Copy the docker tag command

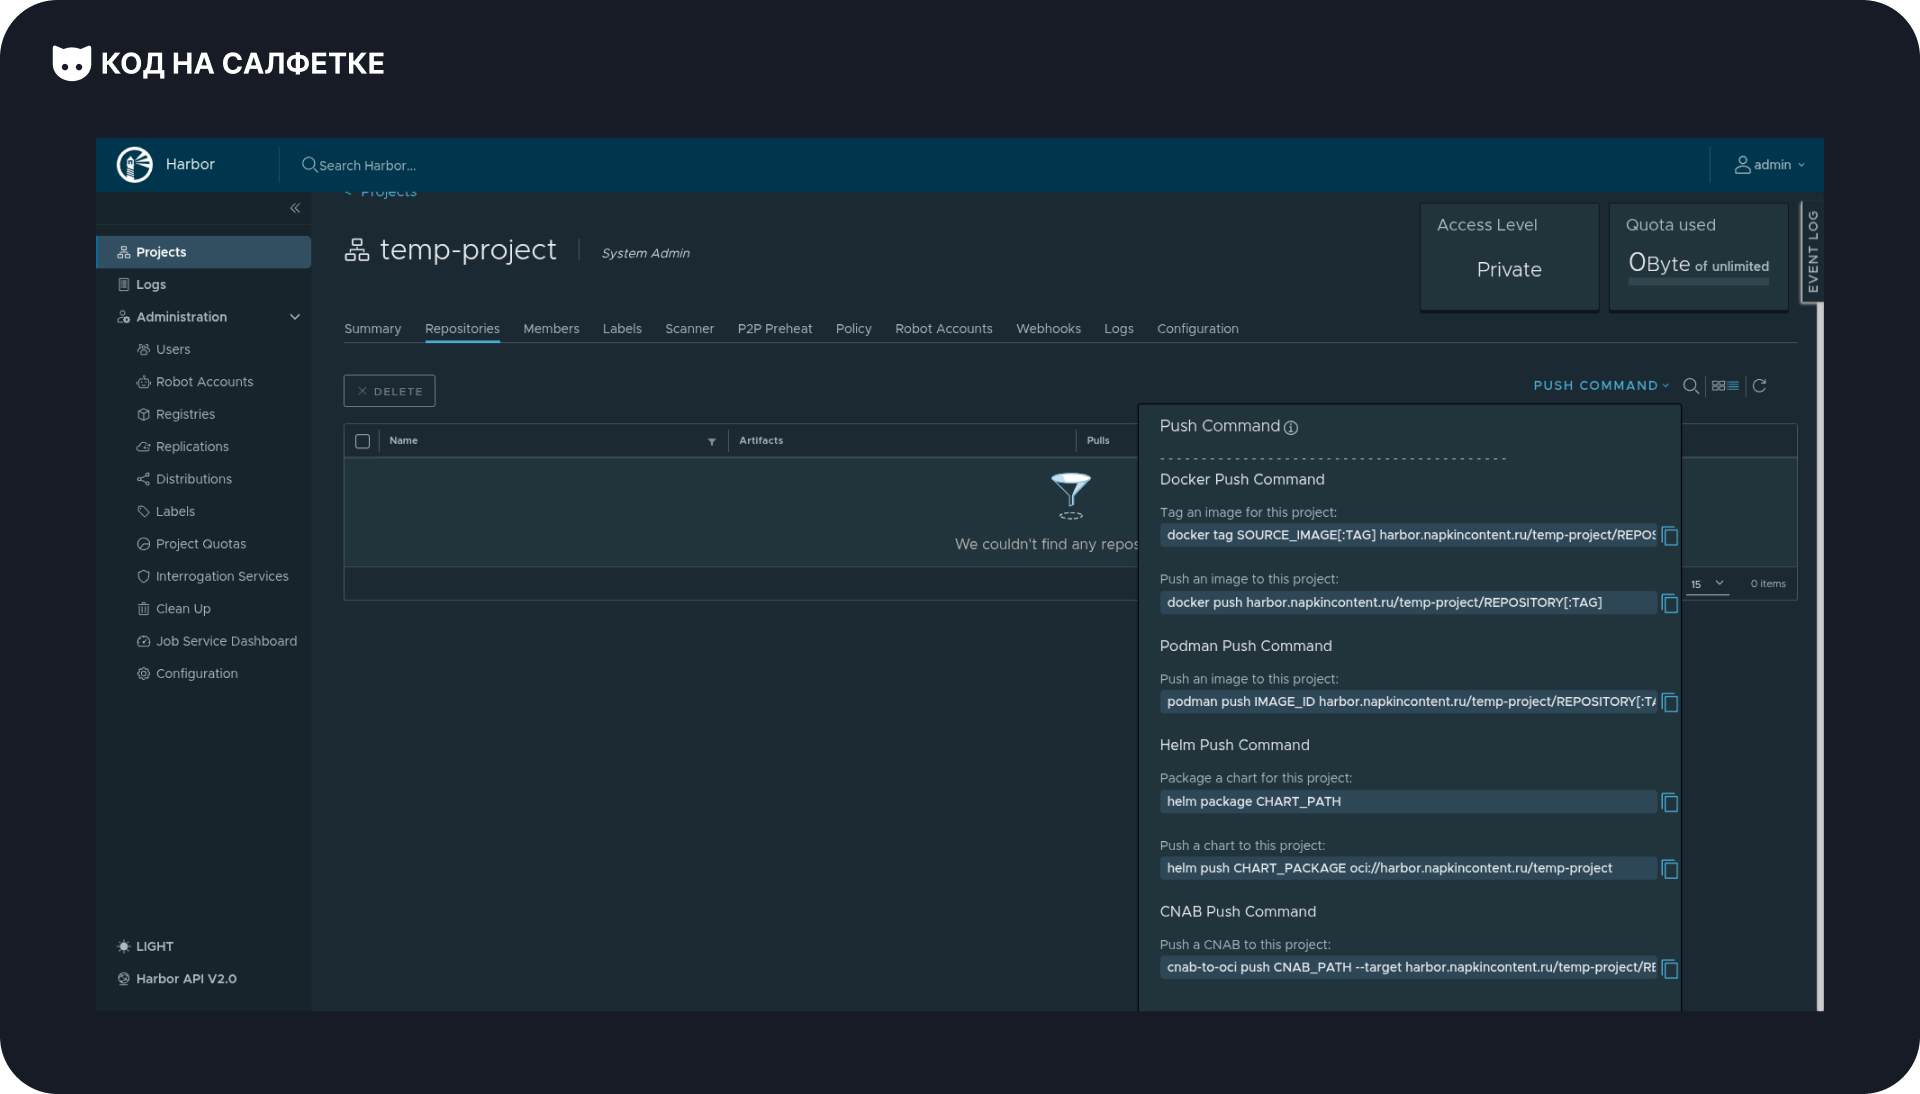click(1669, 536)
